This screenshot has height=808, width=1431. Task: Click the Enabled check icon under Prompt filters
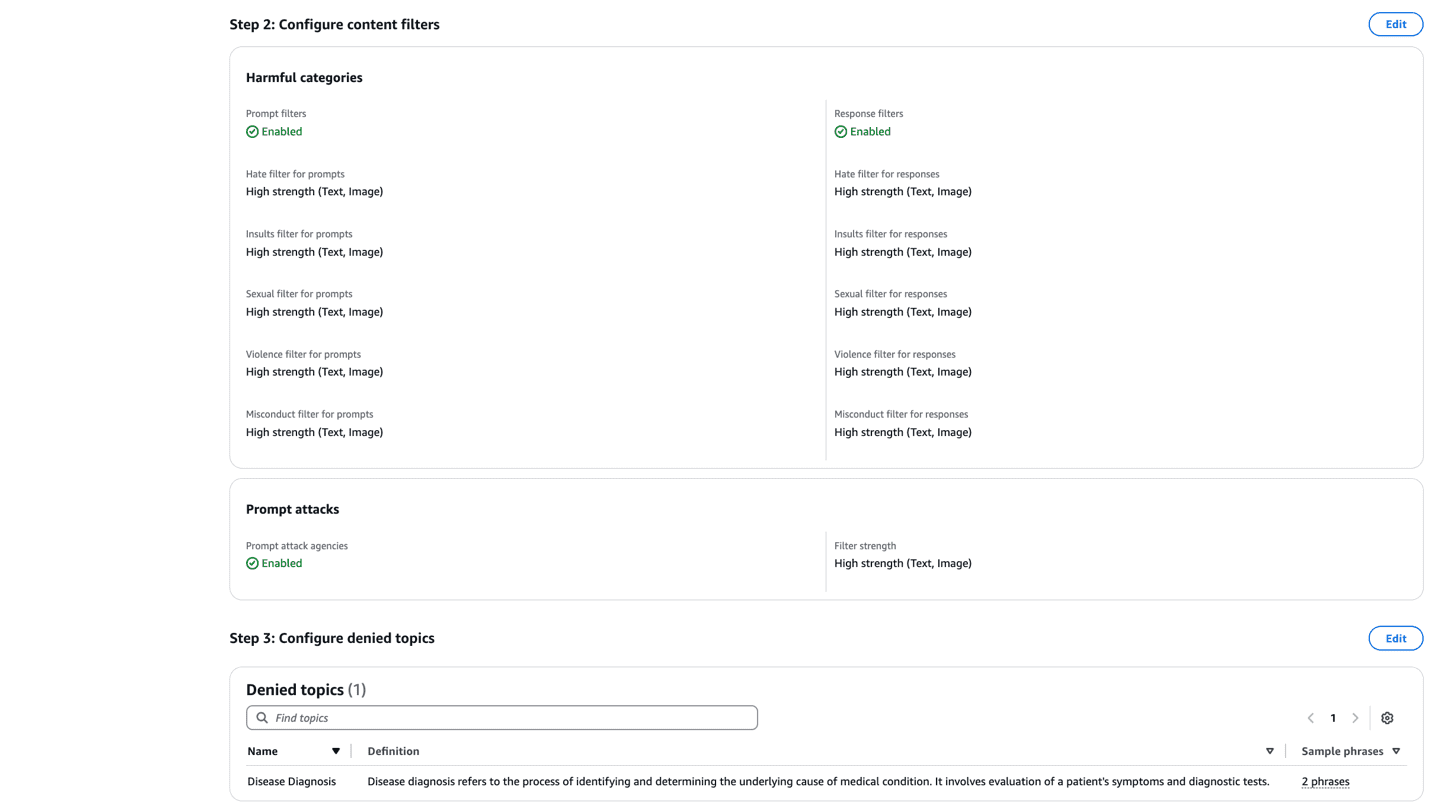click(x=252, y=131)
